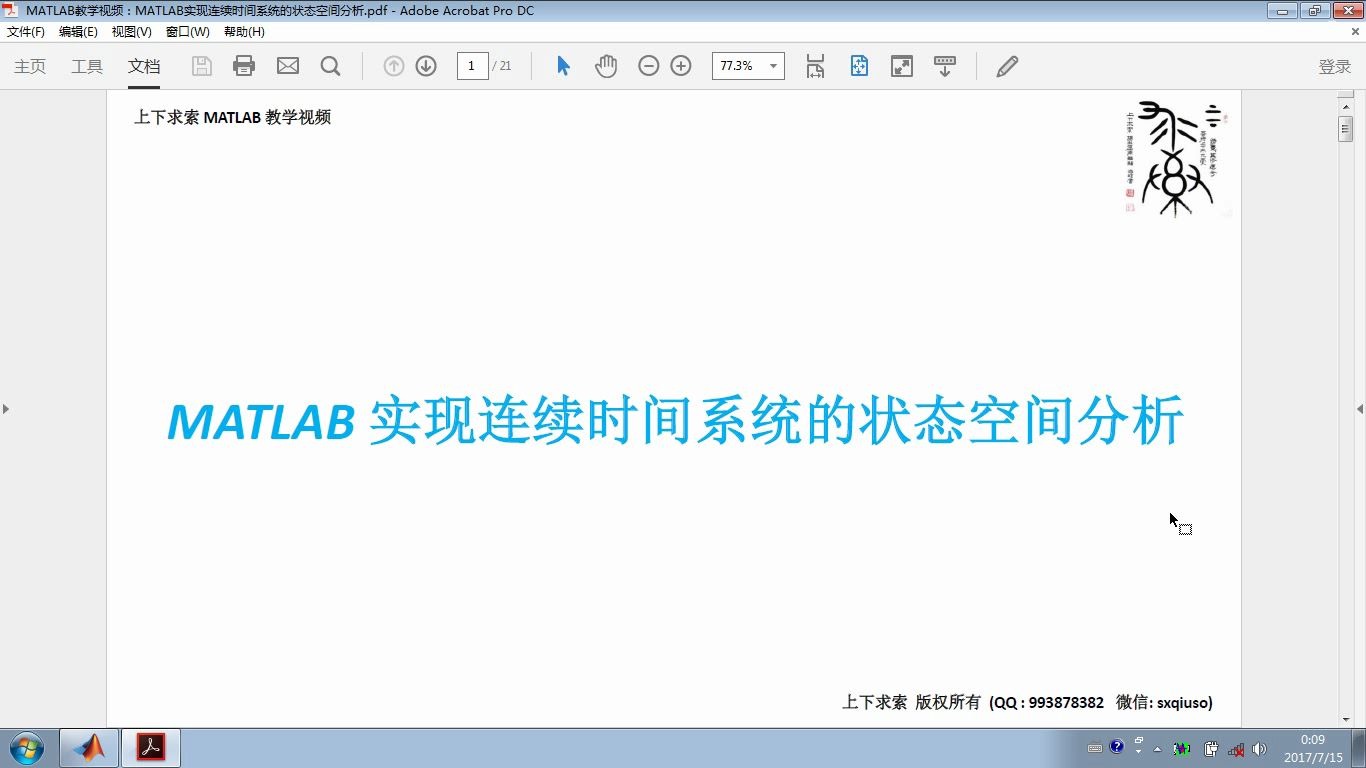Toggle Fit Width page display

(x=815, y=65)
